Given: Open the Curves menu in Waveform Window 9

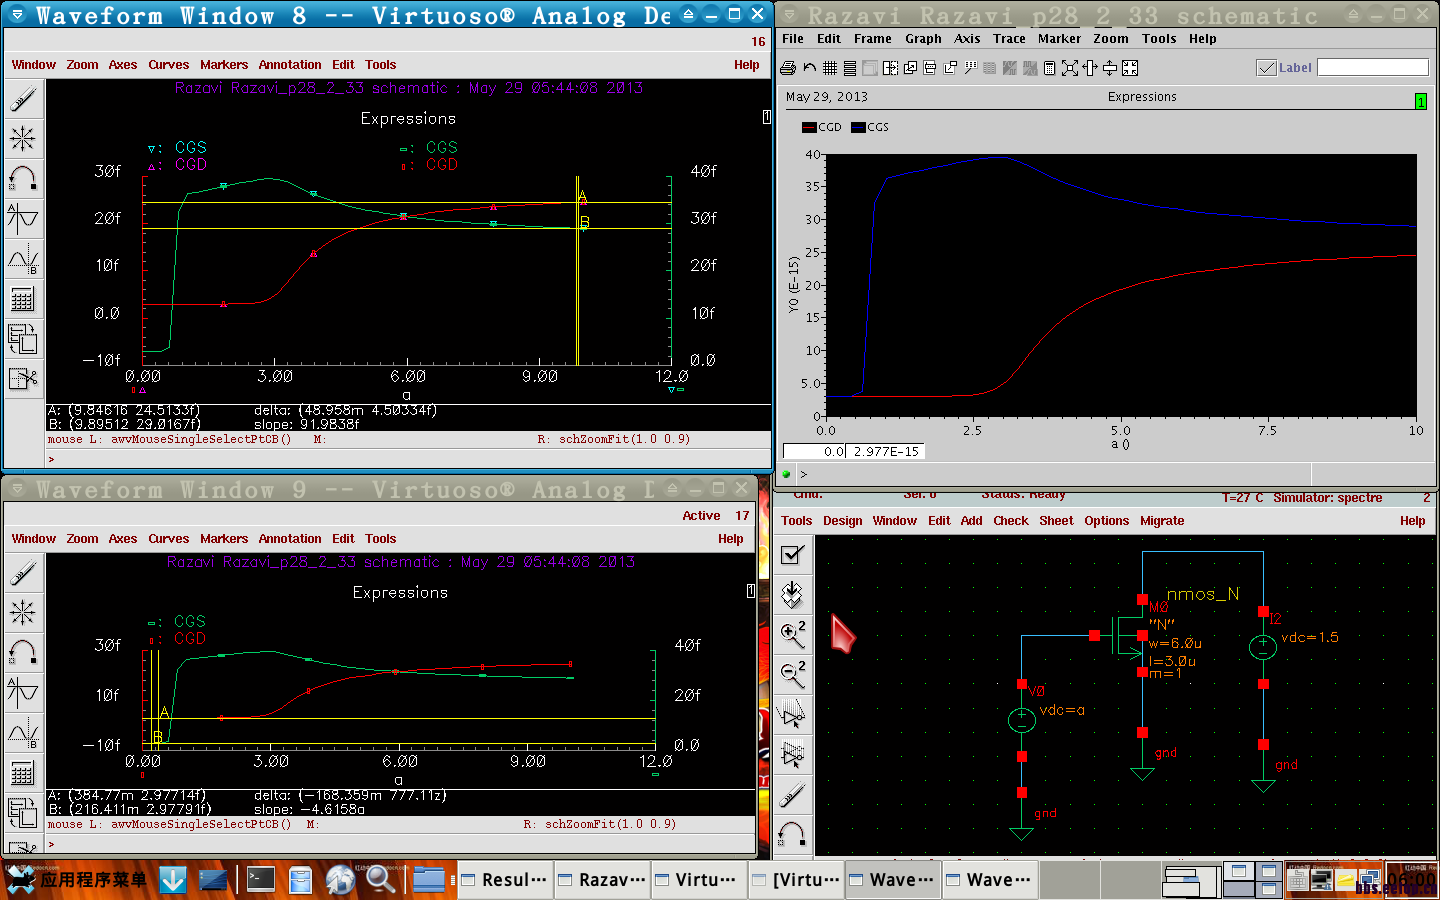Looking at the screenshot, I should pyautogui.click(x=168, y=539).
